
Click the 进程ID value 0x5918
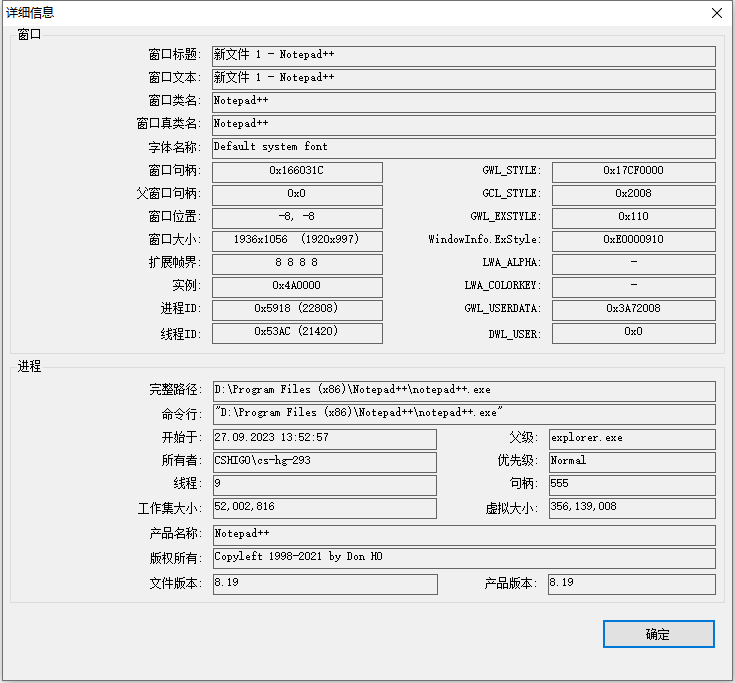(297, 309)
